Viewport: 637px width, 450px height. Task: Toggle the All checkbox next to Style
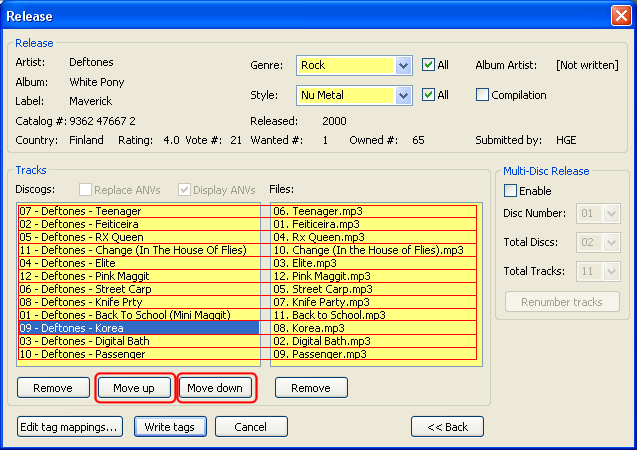[x=428, y=95]
